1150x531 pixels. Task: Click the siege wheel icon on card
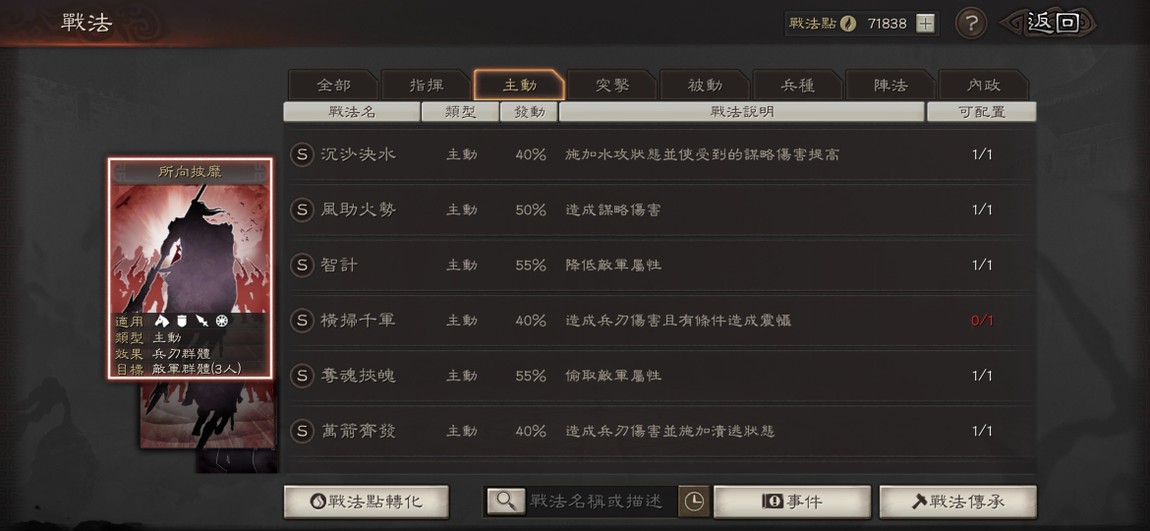[x=221, y=321]
